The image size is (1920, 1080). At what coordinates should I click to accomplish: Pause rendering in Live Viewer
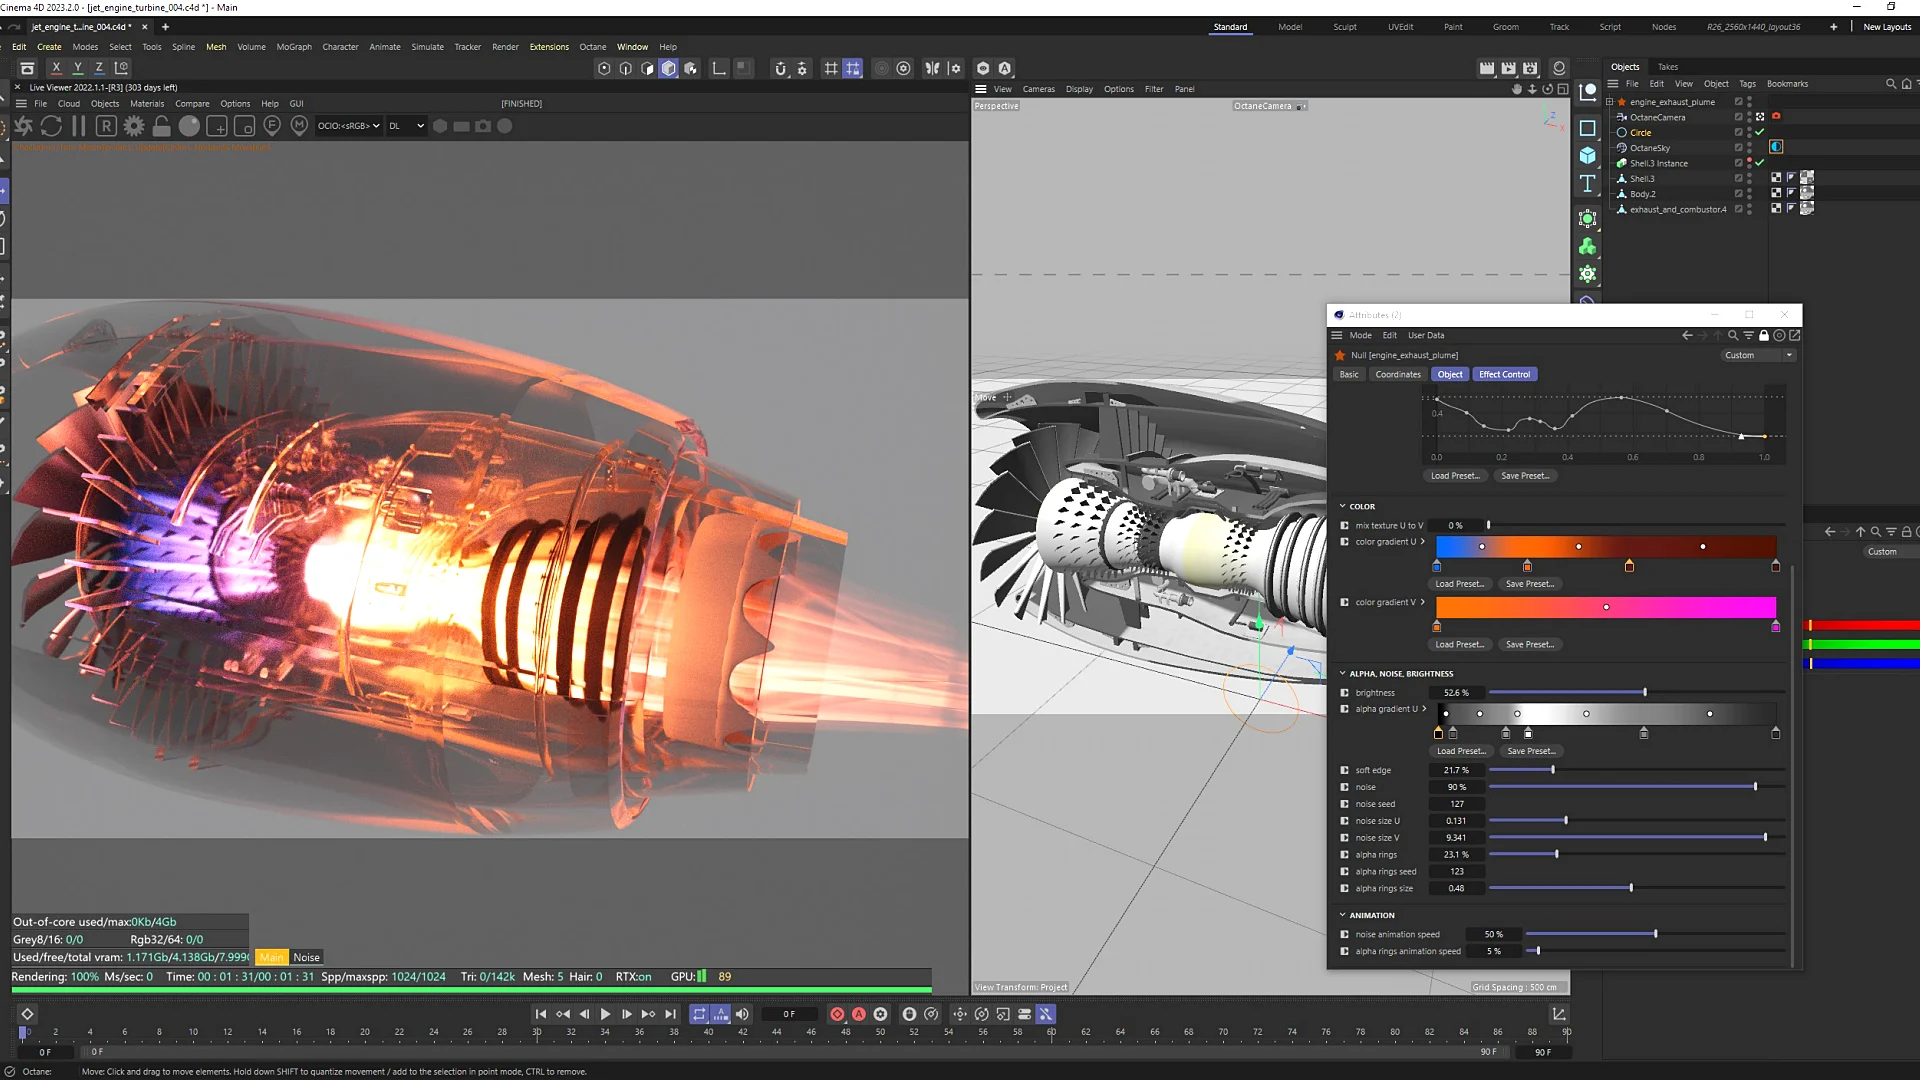pos(79,126)
